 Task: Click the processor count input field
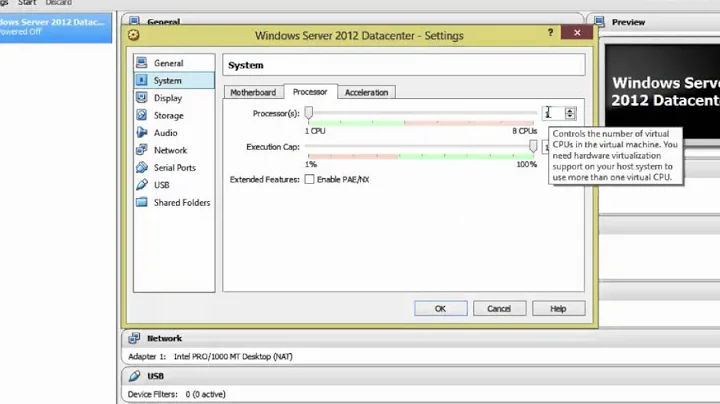(554, 113)
